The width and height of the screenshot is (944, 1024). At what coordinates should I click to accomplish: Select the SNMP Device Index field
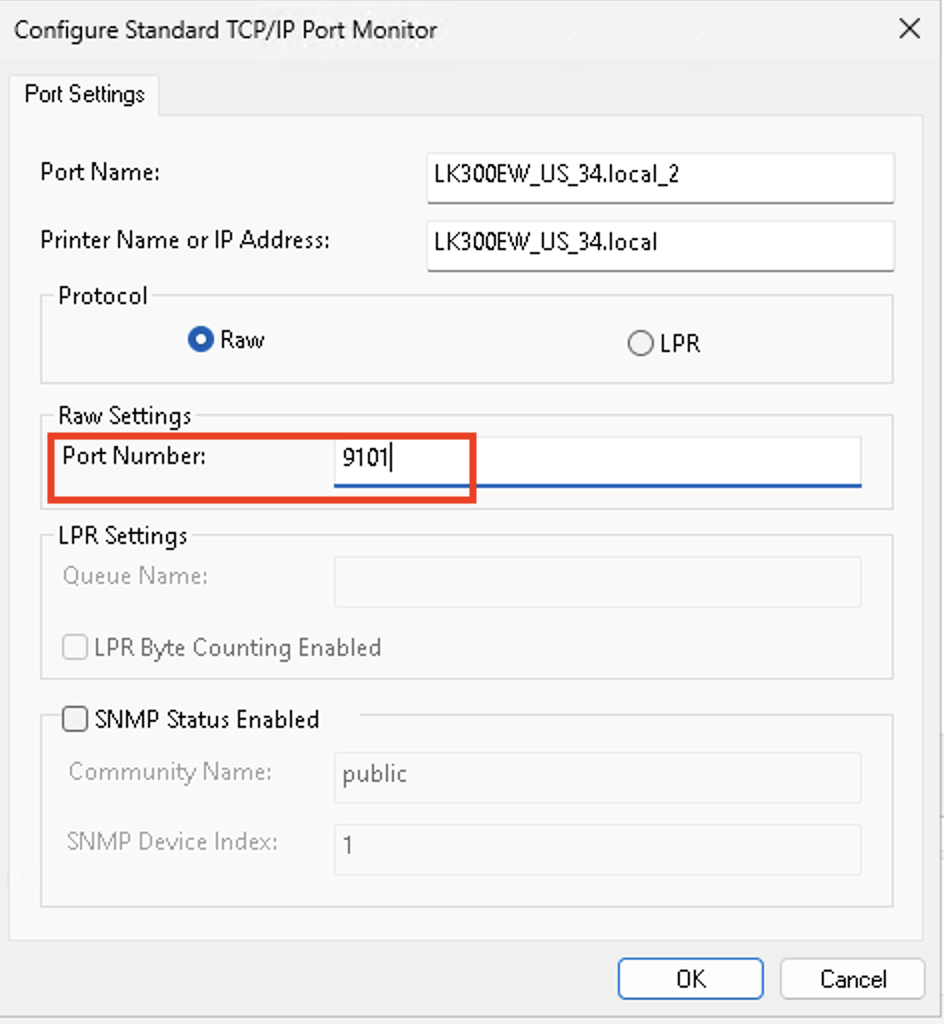pyautogui.click(x=596, y=849)
